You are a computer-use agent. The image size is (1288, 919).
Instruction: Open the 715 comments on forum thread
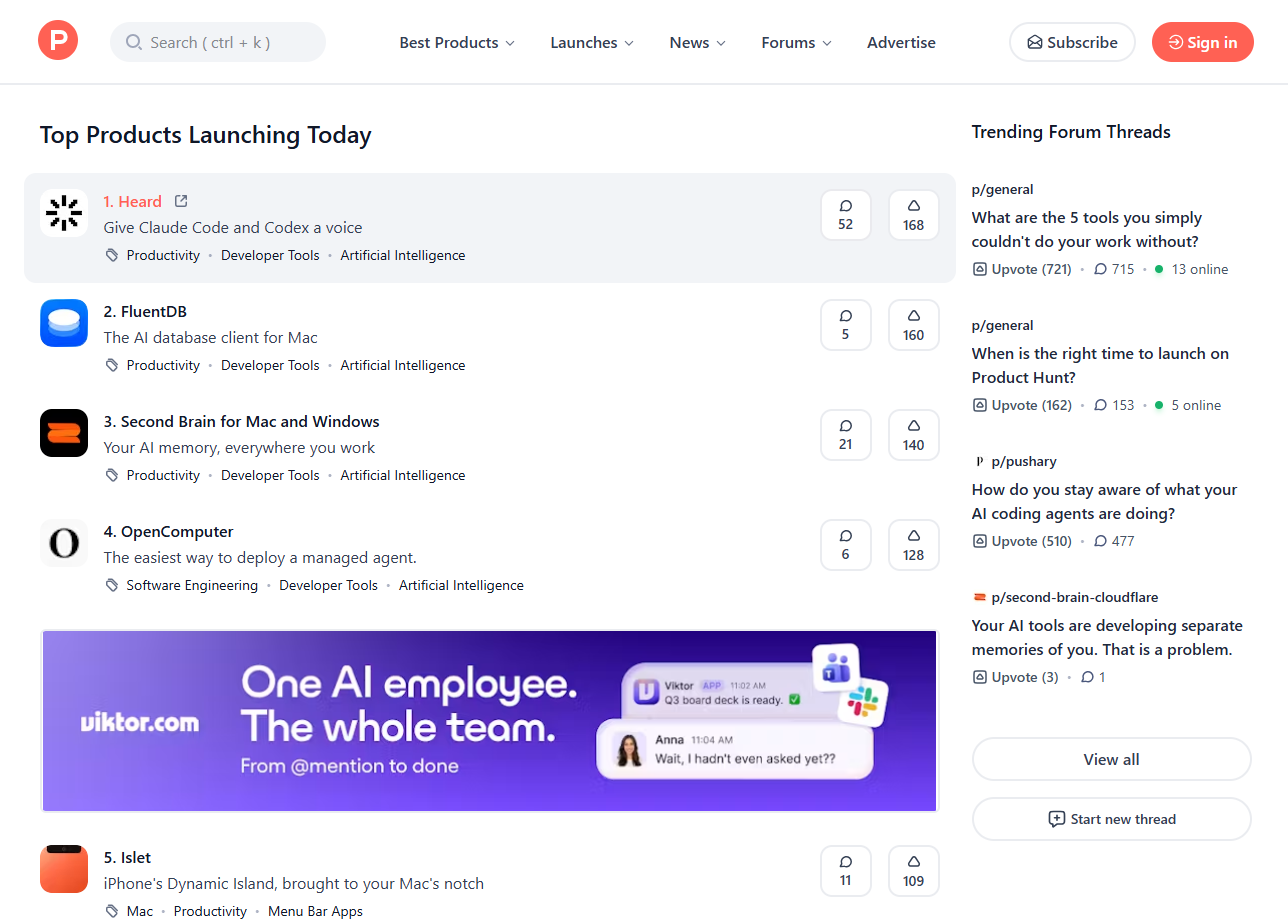1114,269
